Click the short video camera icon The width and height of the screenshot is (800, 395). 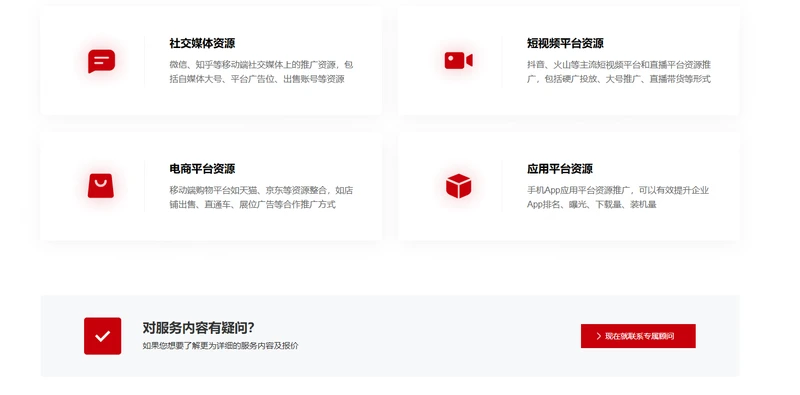pyautogui.click(x=458, y=60)
